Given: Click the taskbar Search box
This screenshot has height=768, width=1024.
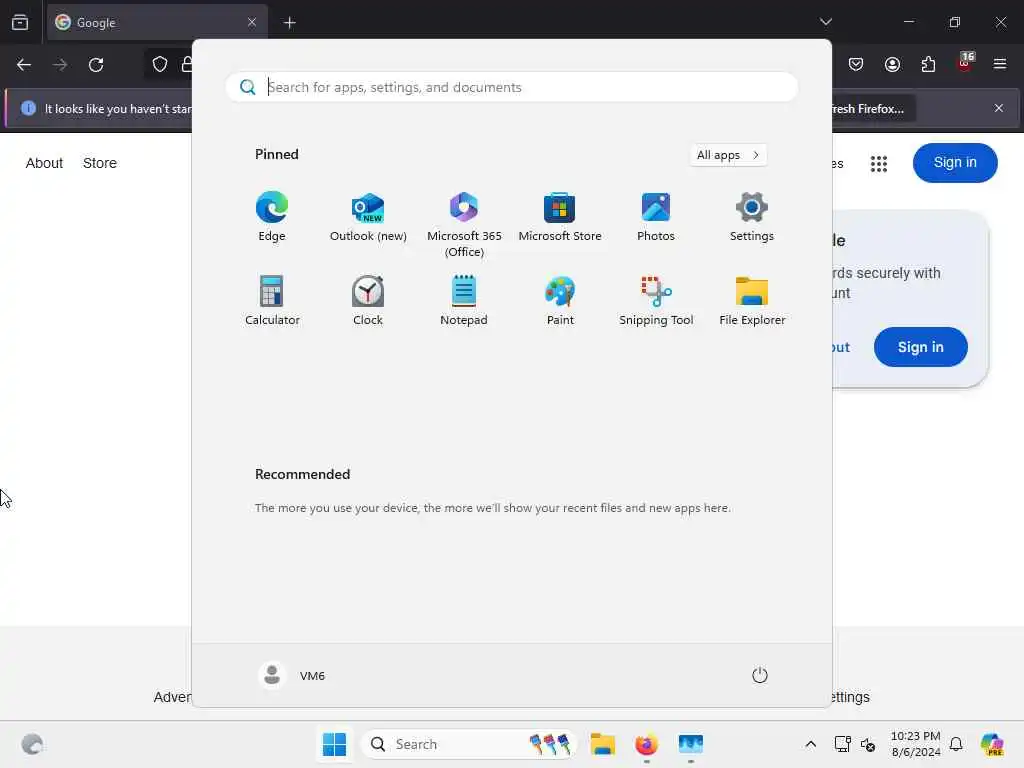Looking at the screenshot, I should 469,744.
